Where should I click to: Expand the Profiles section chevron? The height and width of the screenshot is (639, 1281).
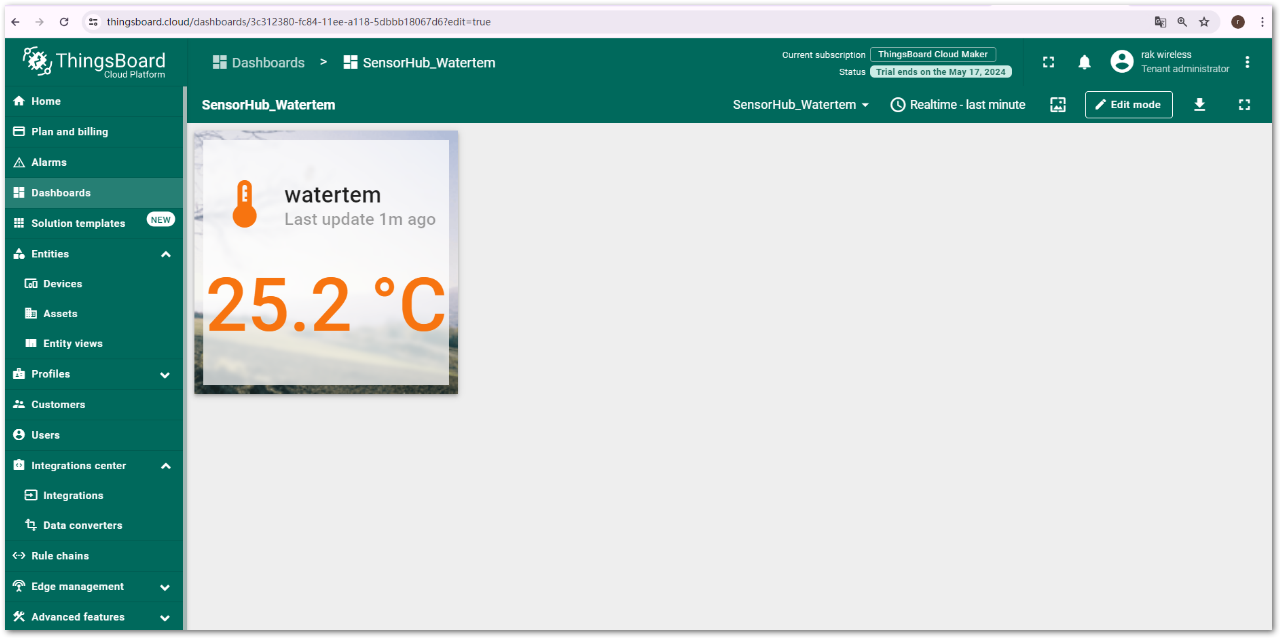pos(166,375)
